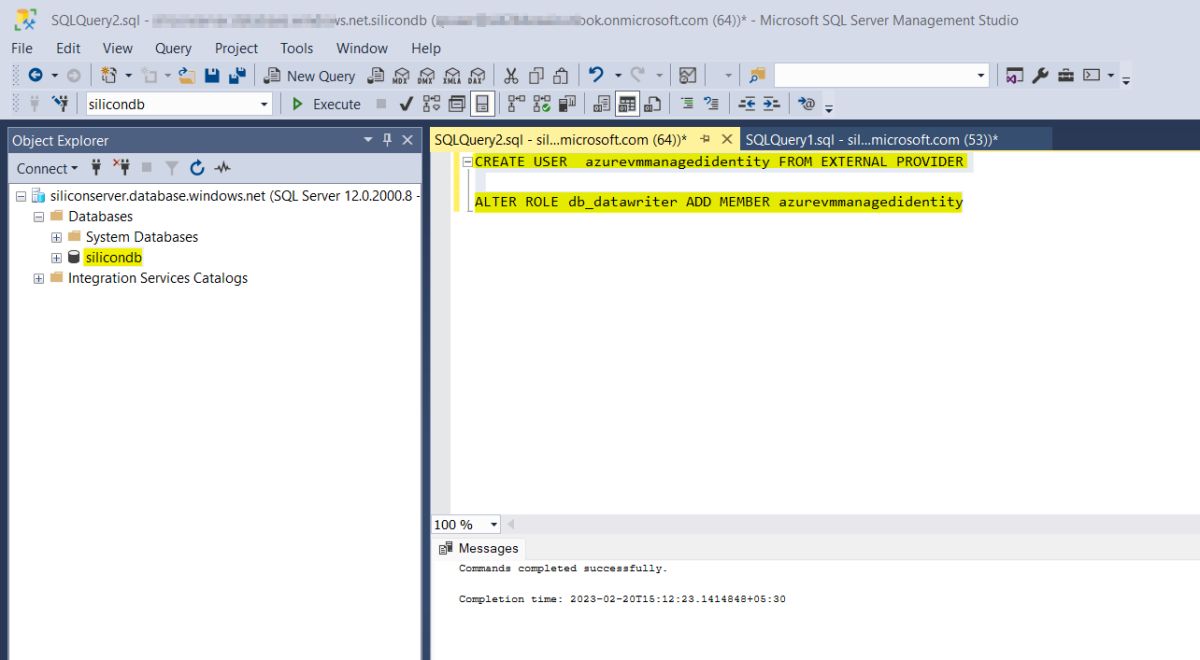Click the XMLA query icon
The width and height of the screenshot is (1200, 660).
point(452,75)
